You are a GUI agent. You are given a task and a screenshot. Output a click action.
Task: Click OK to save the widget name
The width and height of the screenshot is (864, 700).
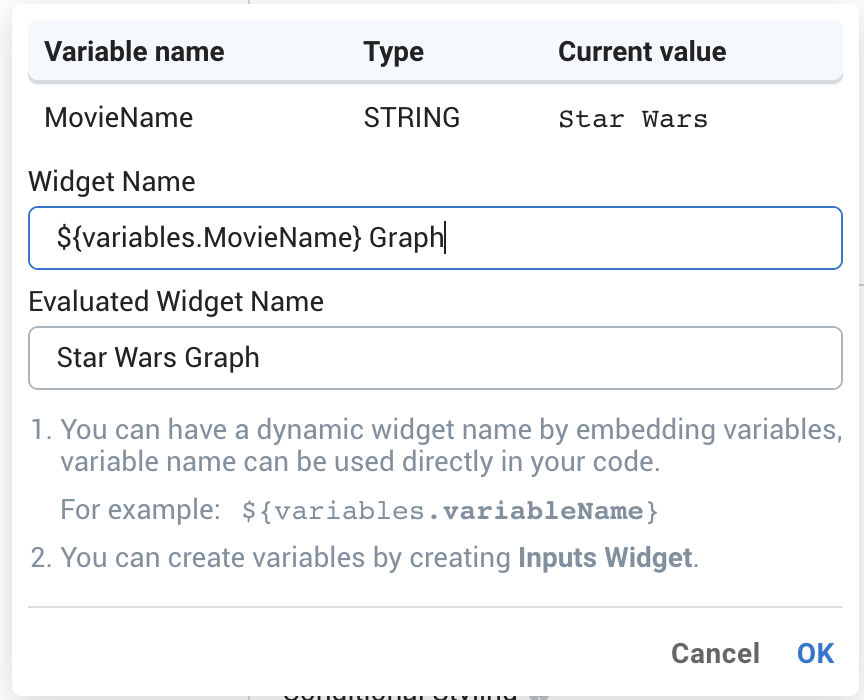point(815,653)
